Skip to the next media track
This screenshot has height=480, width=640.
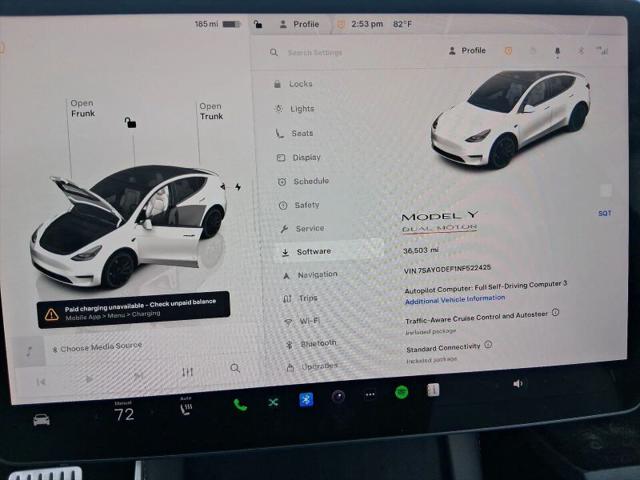click(x=139, y=376)
